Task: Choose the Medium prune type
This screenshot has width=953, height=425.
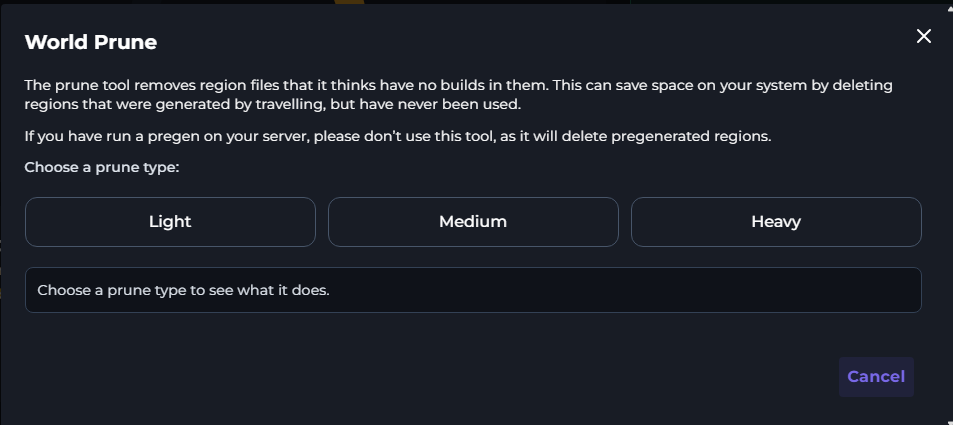Action: [473, 222]
